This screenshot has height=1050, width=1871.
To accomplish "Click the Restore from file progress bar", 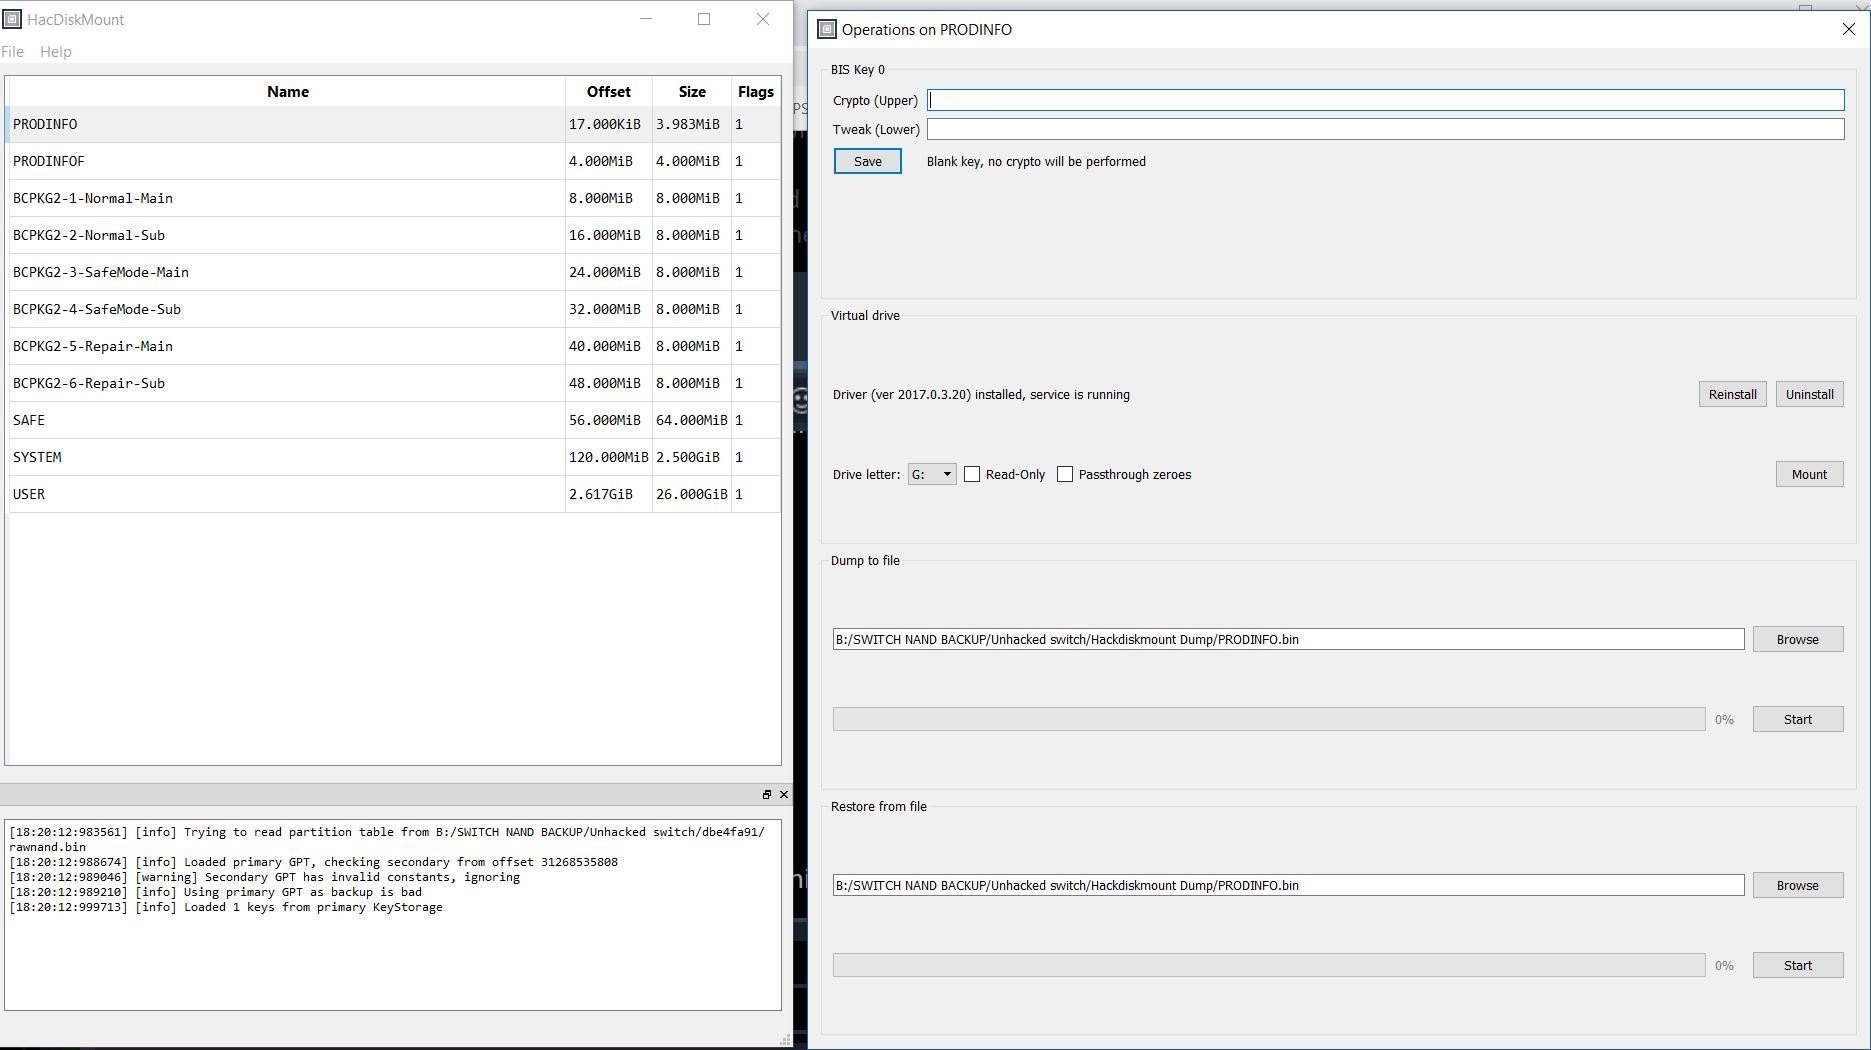I will click(1269, 965).
